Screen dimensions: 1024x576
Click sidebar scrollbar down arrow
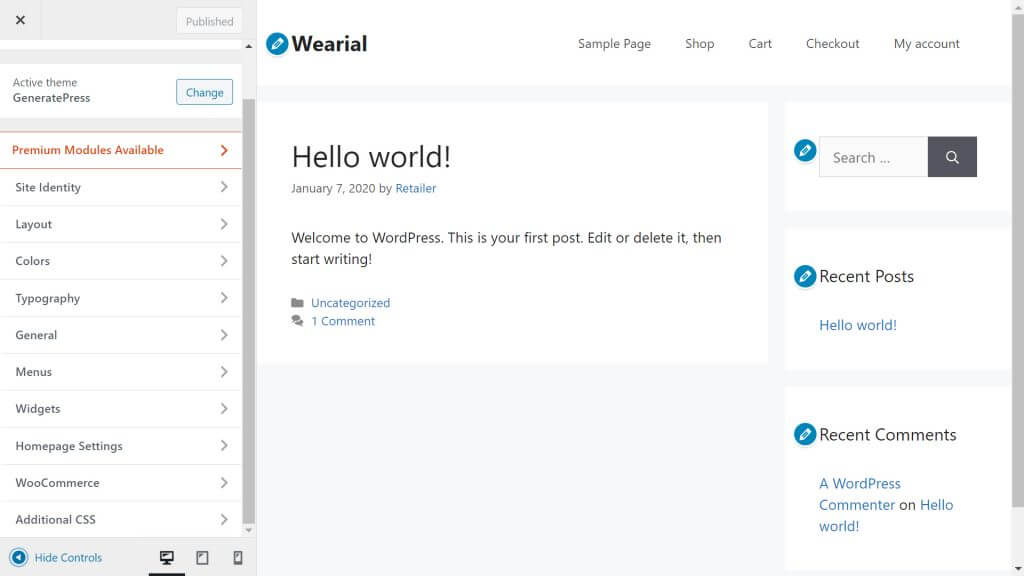[x=248, y=530]
